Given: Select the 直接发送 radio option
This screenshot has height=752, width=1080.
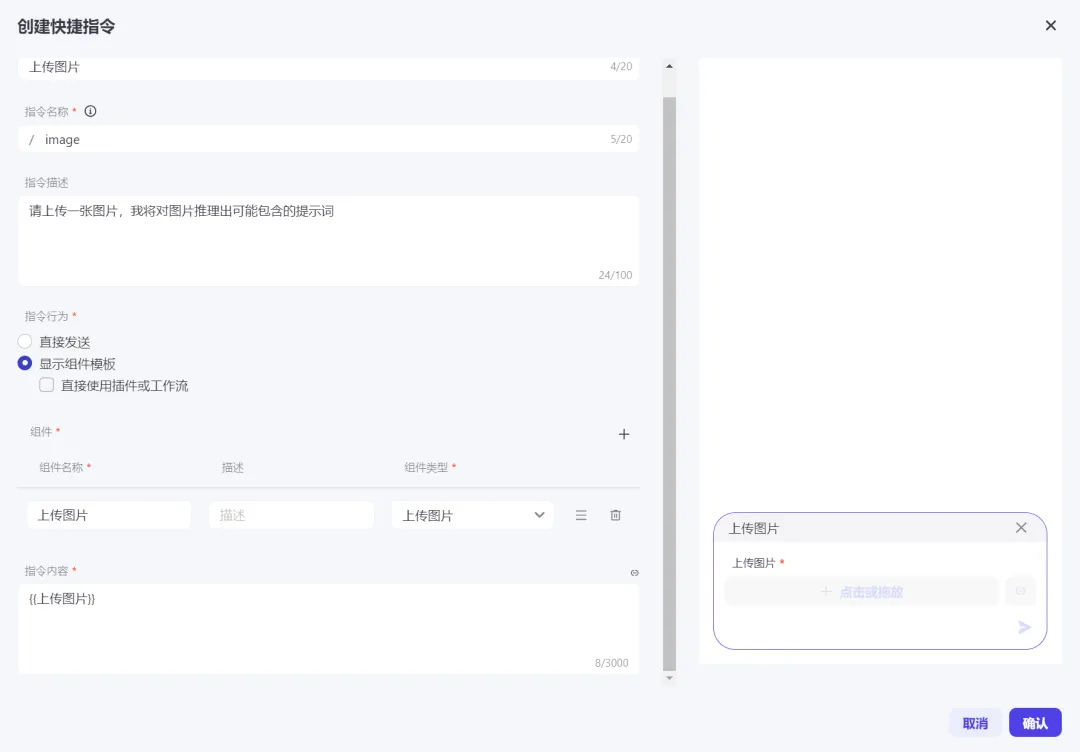Looking at the screenshot, I should [x=25, y=342].
